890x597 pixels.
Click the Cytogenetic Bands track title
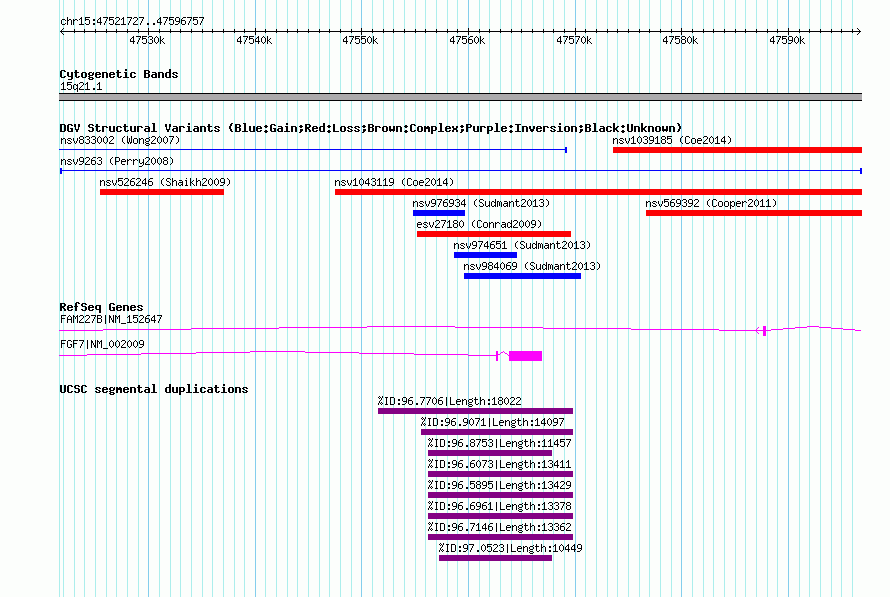tap(119, 74)
